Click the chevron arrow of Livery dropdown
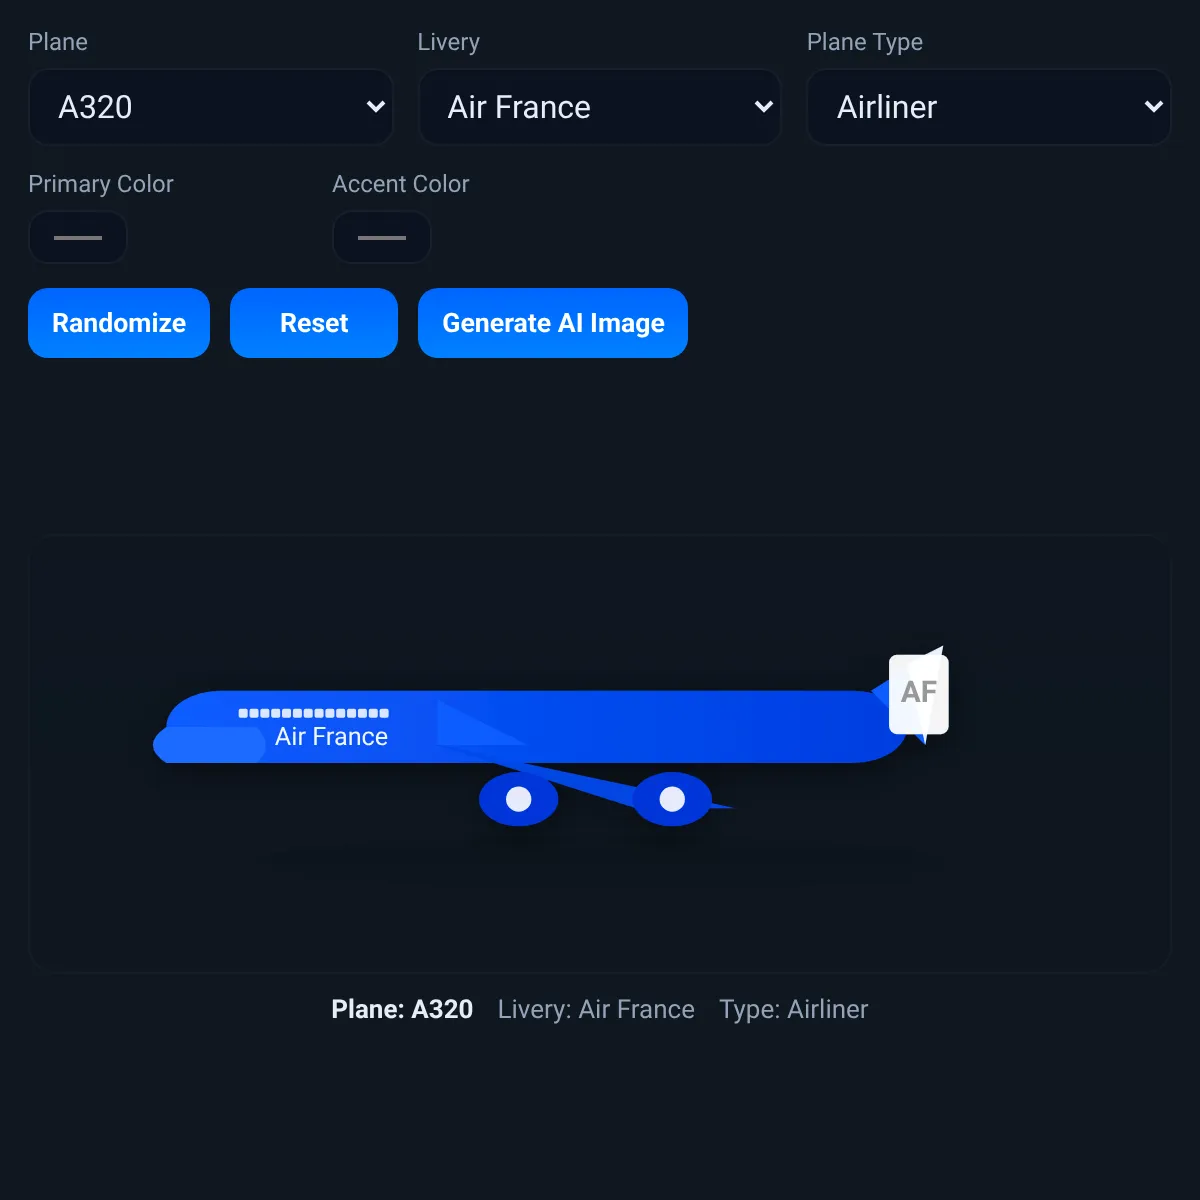This screenshot has width=1200, height=1200. (764, 107)
